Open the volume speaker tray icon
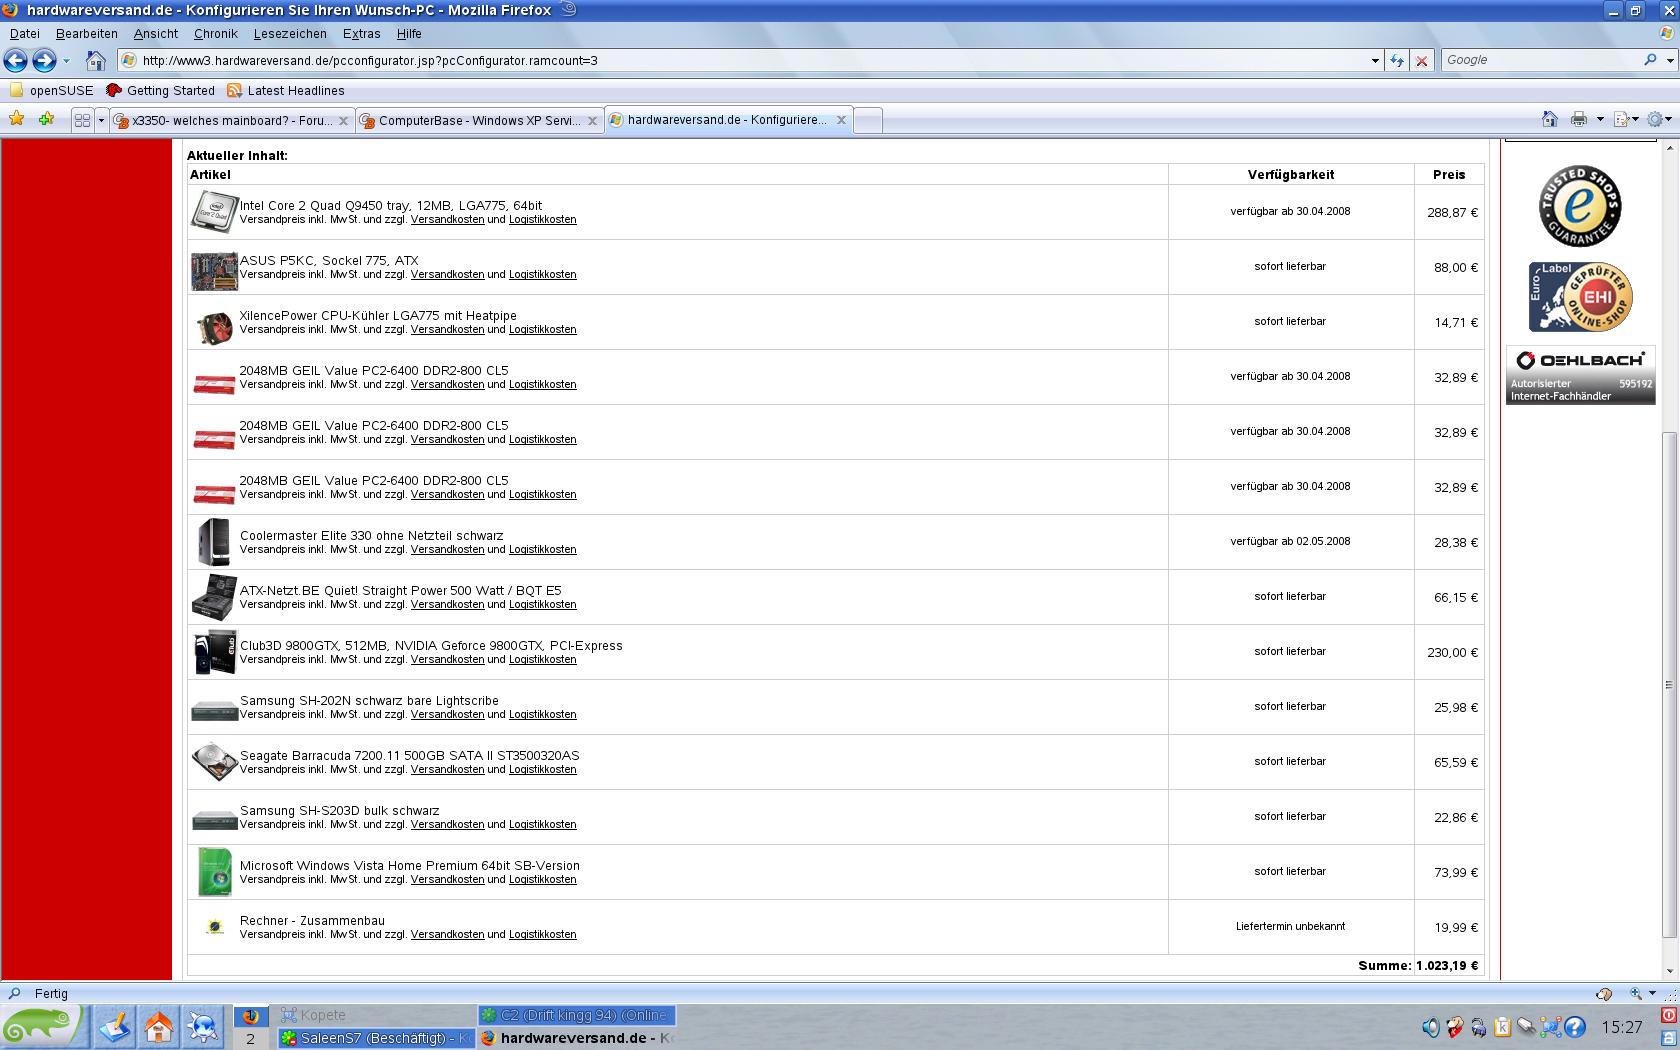 (1431, 1027)
